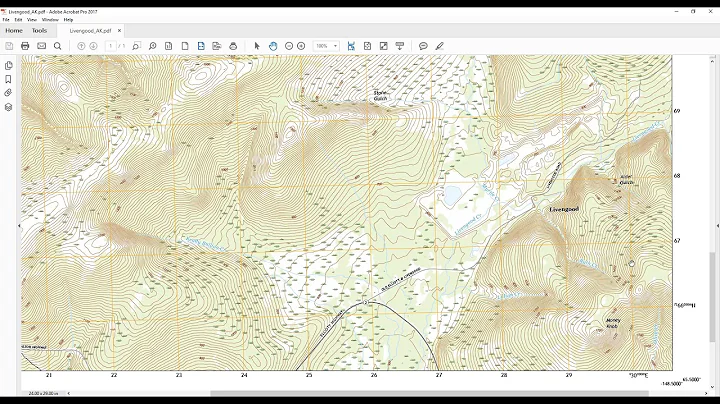Go to next page down arrow
This screenshot has width=720, height=404.
click(x=93, y=46)
